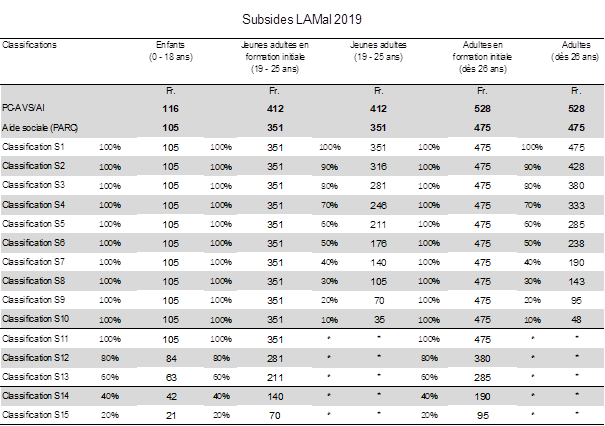
Task: Select the cell with value 21
Action: point(169,415)
